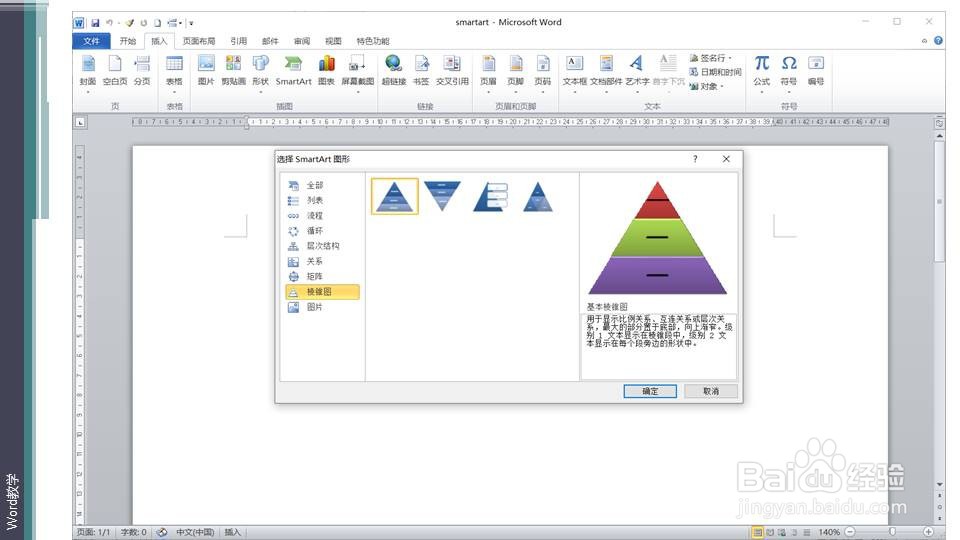The height and width of the screenshot is (540, 960).
Task: Open the Table (表格) insert button
Action: [174, 72]
